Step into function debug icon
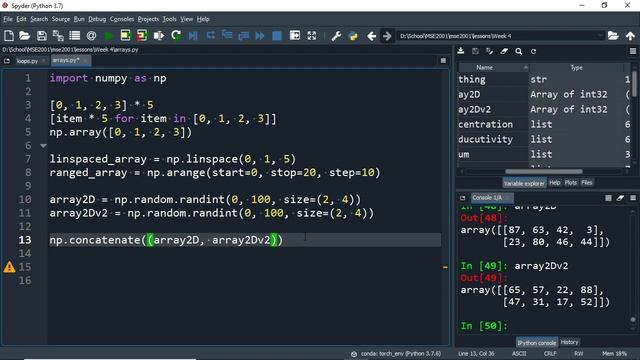Viewport: 640px width, 360px height. (227, 36)
